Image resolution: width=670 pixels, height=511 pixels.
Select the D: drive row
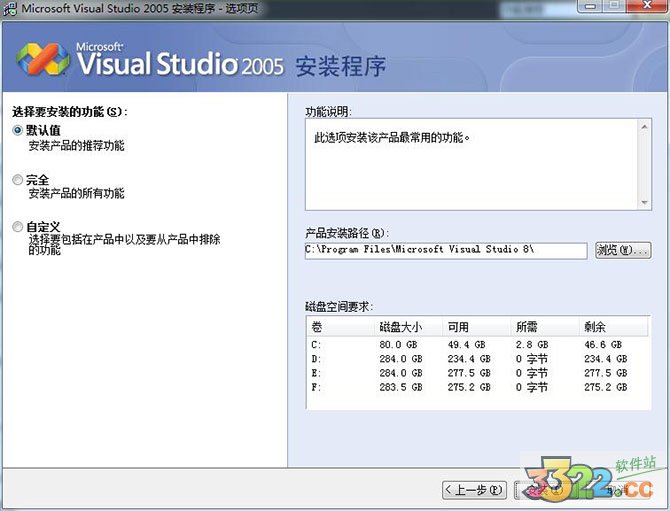pos(478,359)
